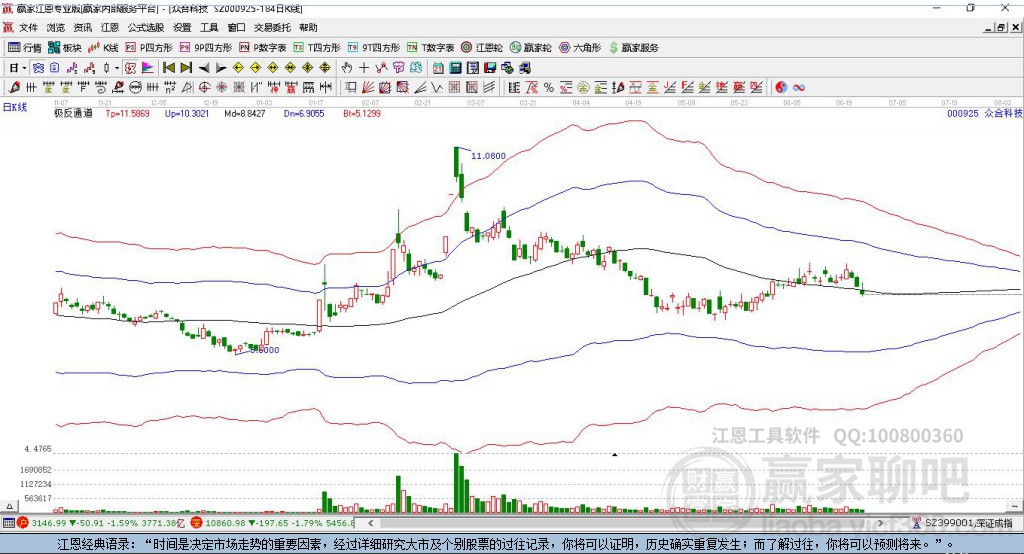Viewport: 1024px width, 554px height.
Task: Click the 000925 众合科技 stock label
Action: click(985, 114)
